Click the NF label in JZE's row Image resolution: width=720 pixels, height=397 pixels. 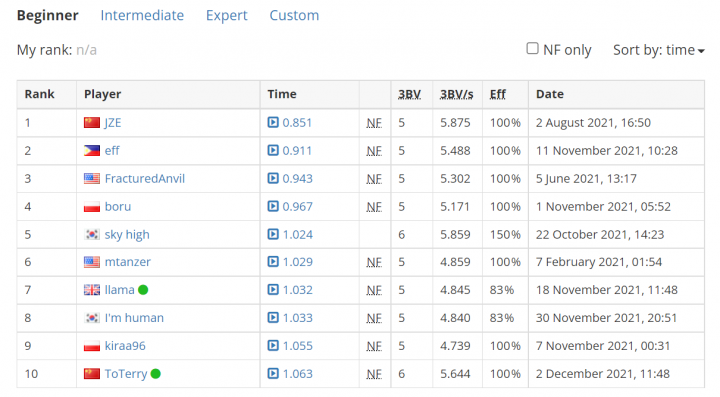(374, 123)
